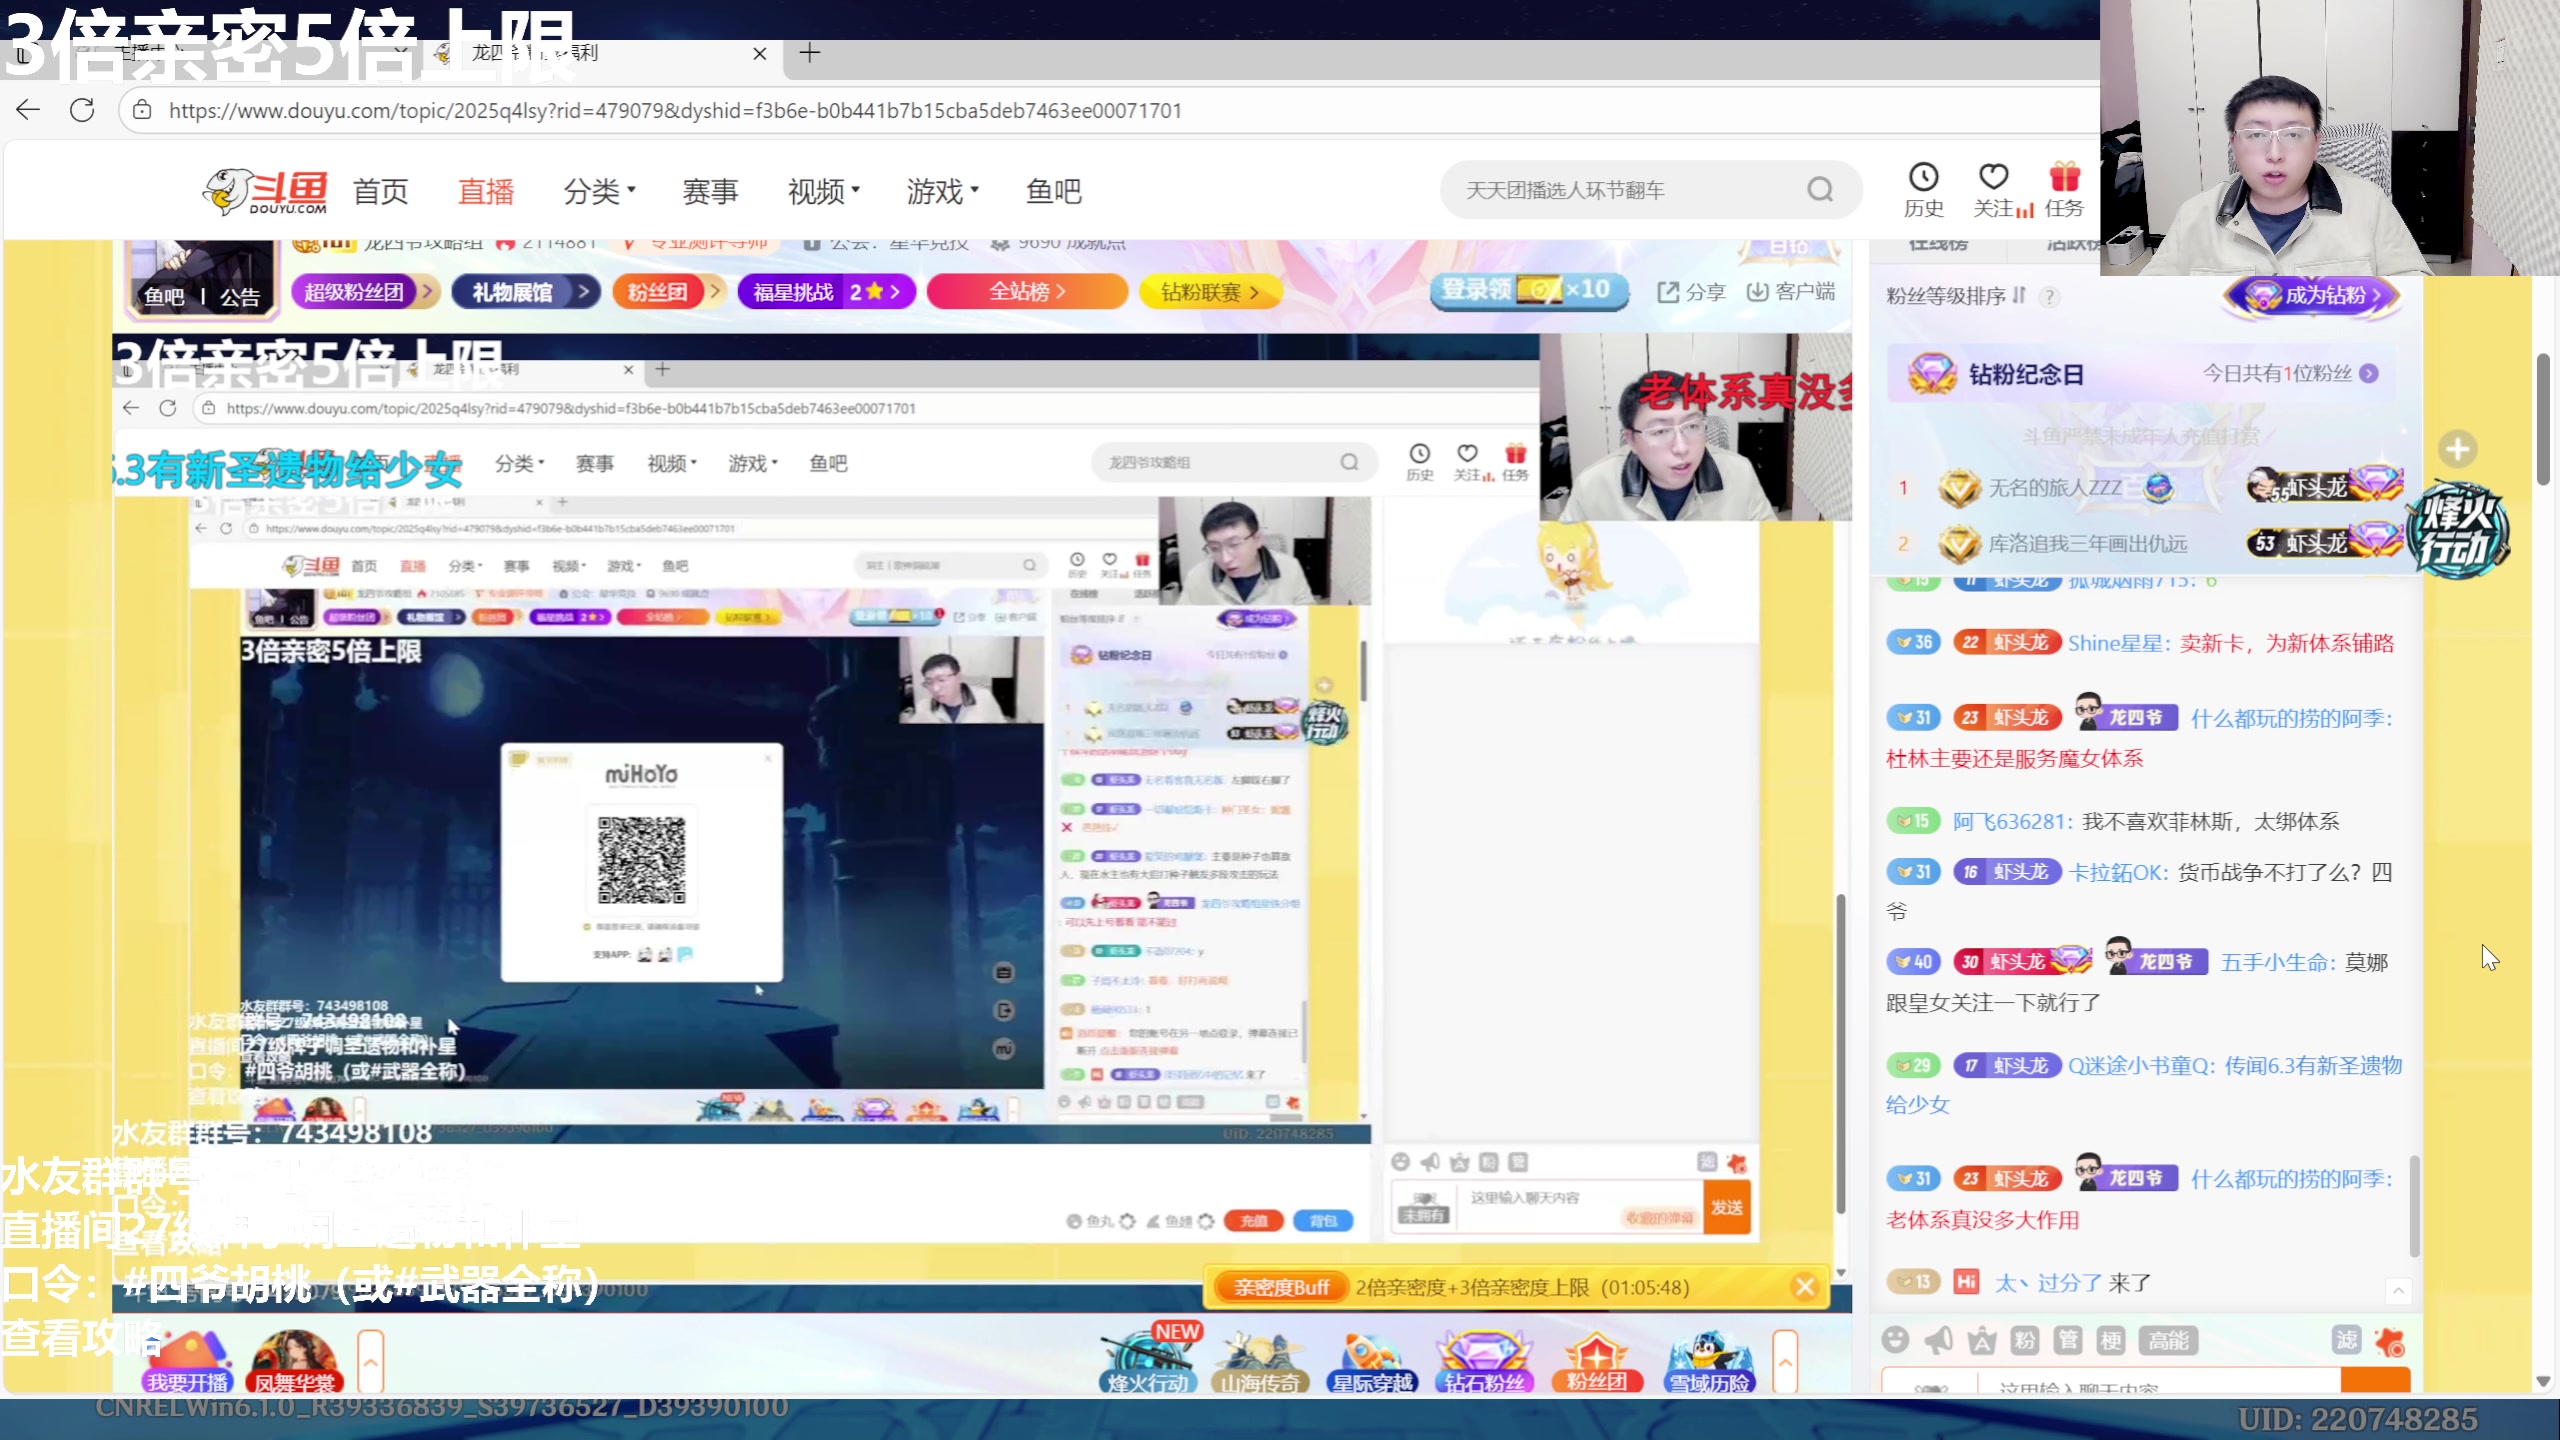2560x1440 pixels.
Task: Toggle the 高能 danmaku filter
Action: 2168,1341
